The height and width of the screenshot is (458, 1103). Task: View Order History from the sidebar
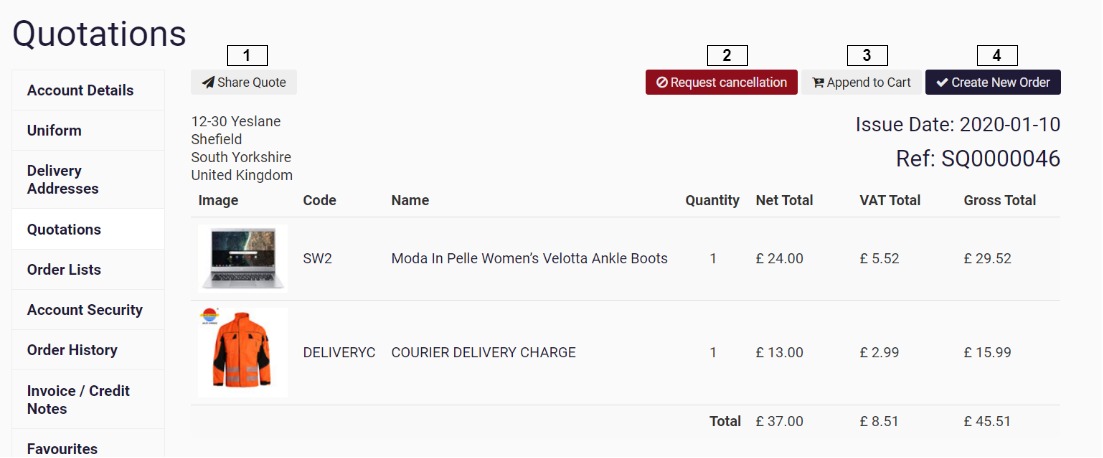72,350
